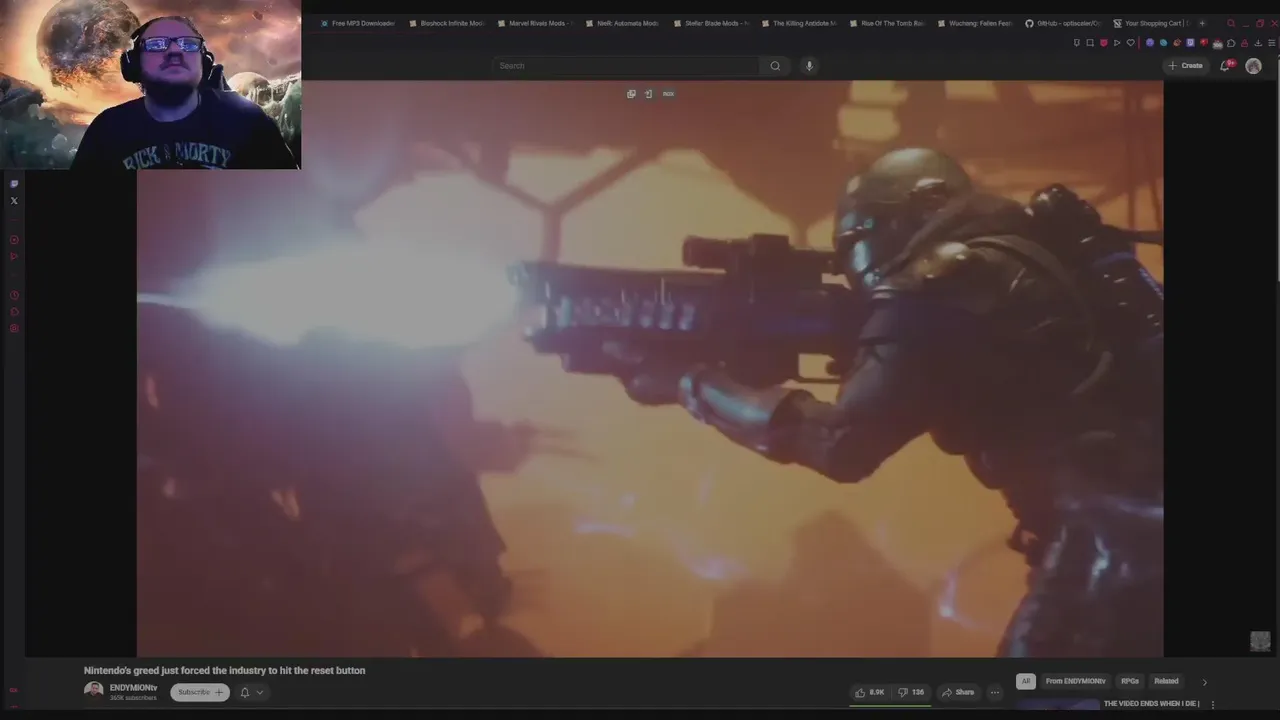Dislike the video (136 thumbs down)
This screenshot has height=720, width=1280.
click(911, 692)
